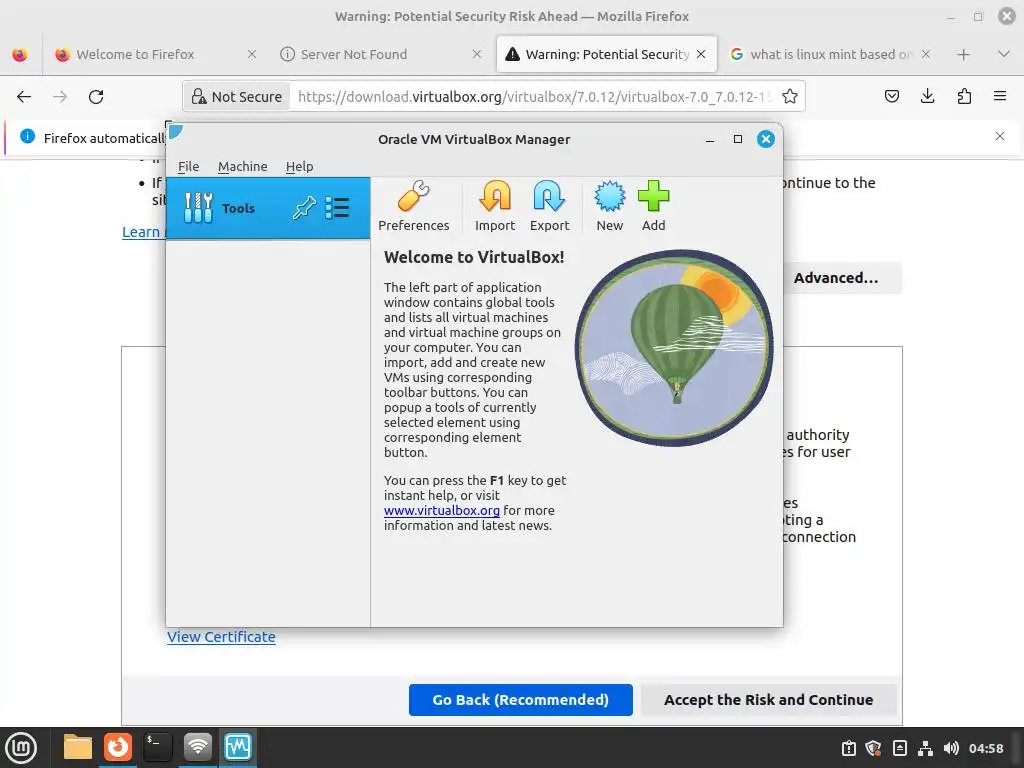Create a New virtual machine

[x=609, y=206]
